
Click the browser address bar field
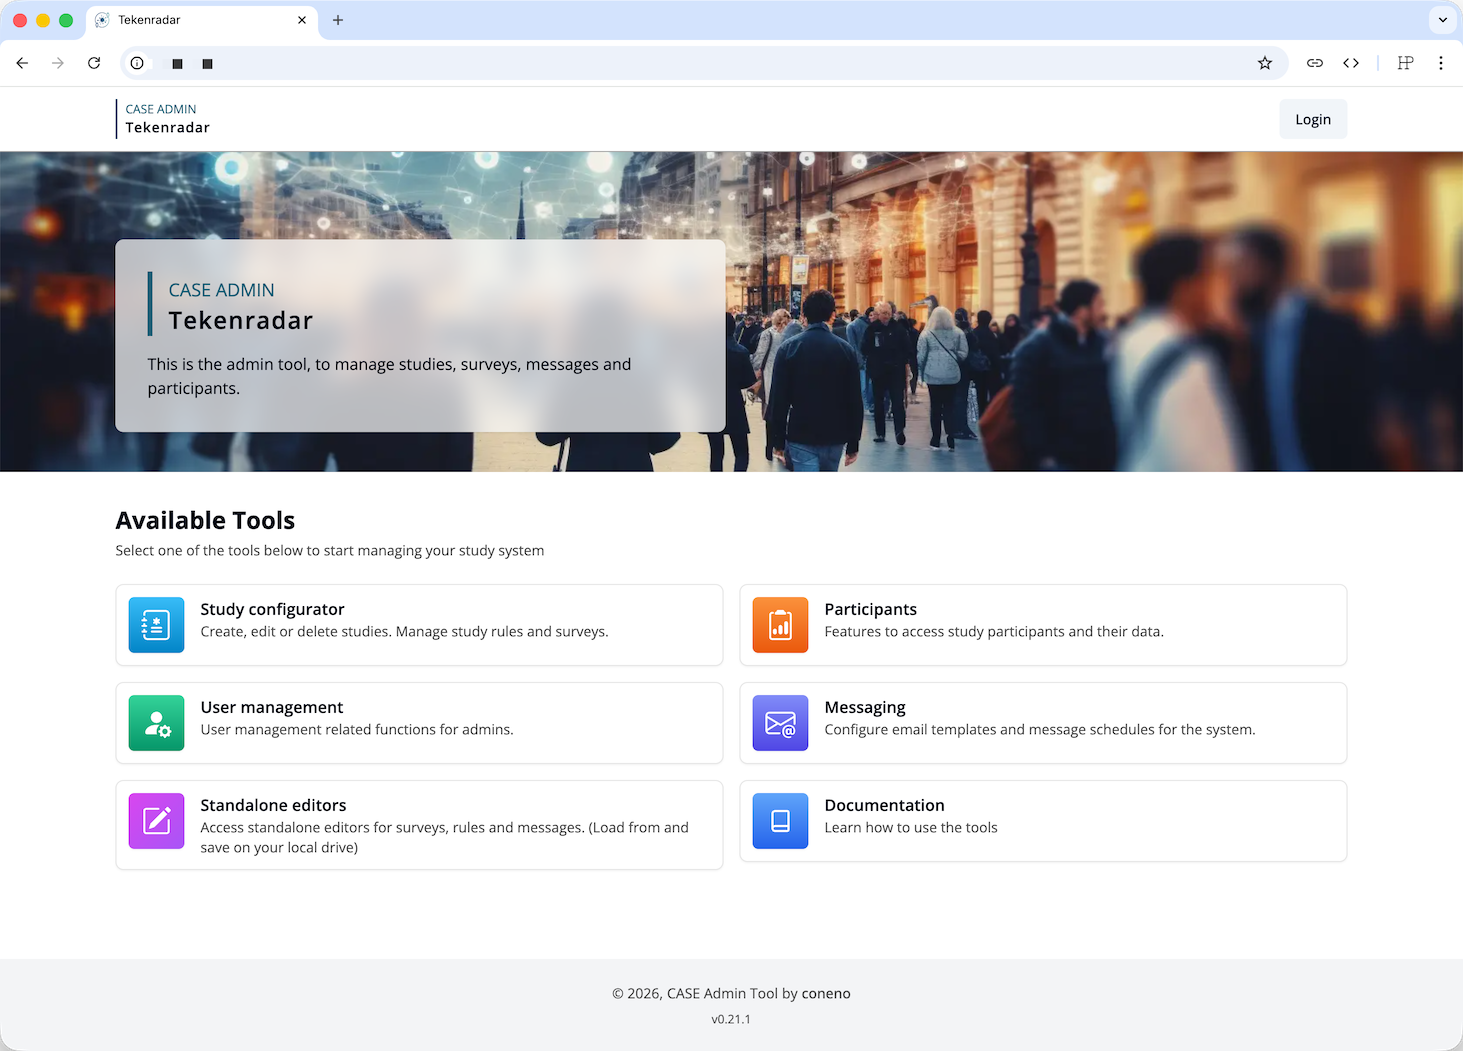pos(700,63)
